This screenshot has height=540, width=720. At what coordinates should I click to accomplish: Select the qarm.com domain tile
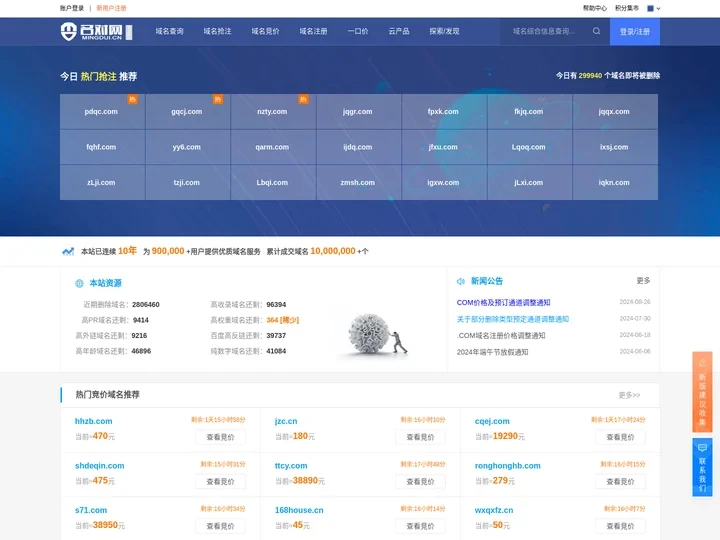[273, 147]
